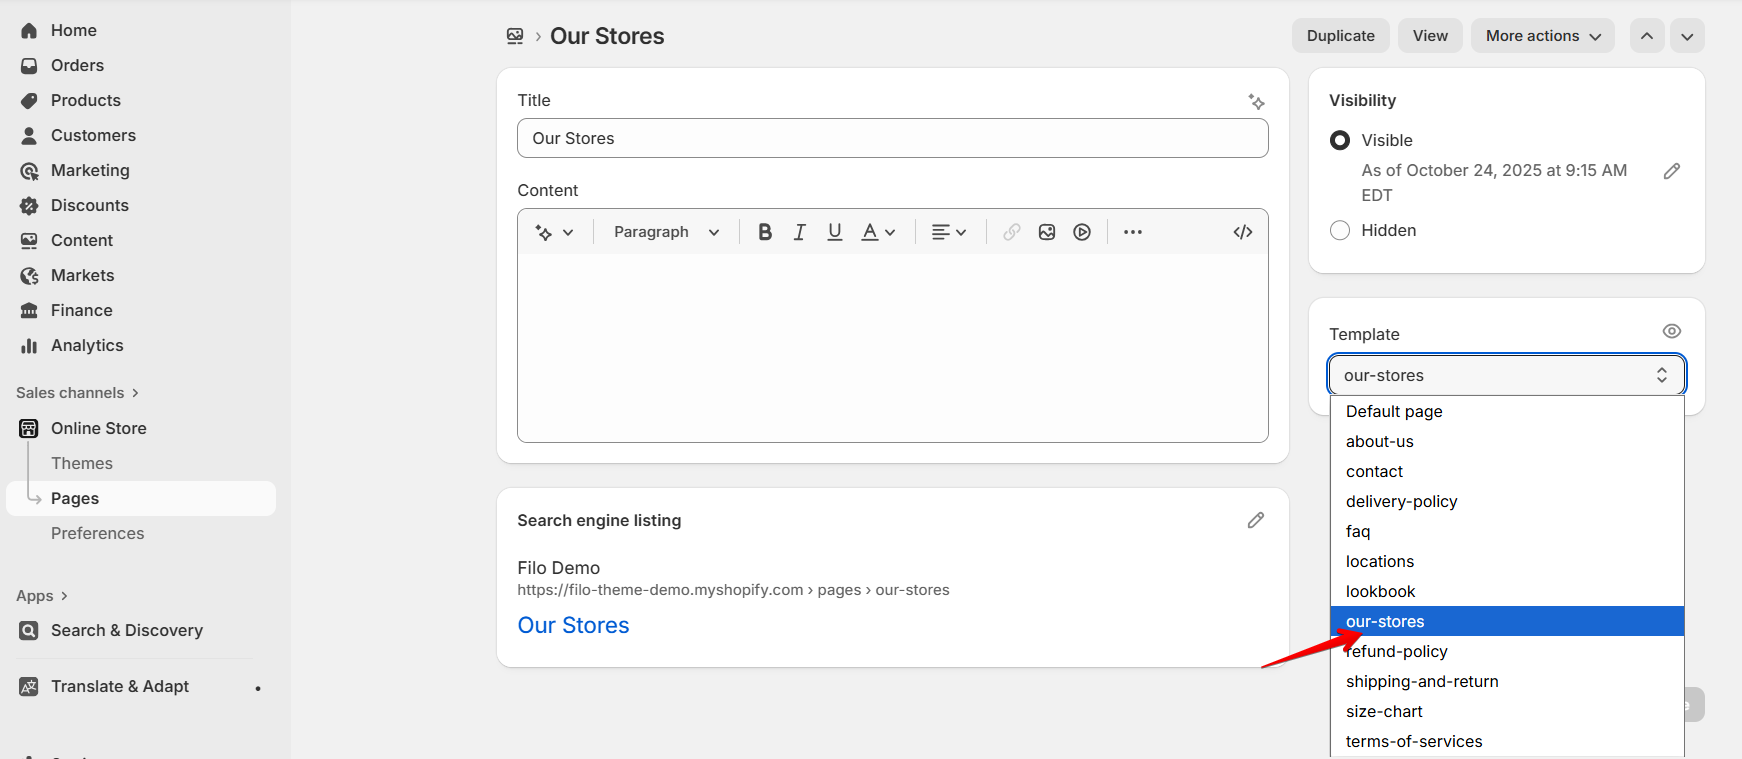The width and height of the screenshot is (1742, 759).
Task: Open the Paragraph style dropdown
Action: (666, 232)
